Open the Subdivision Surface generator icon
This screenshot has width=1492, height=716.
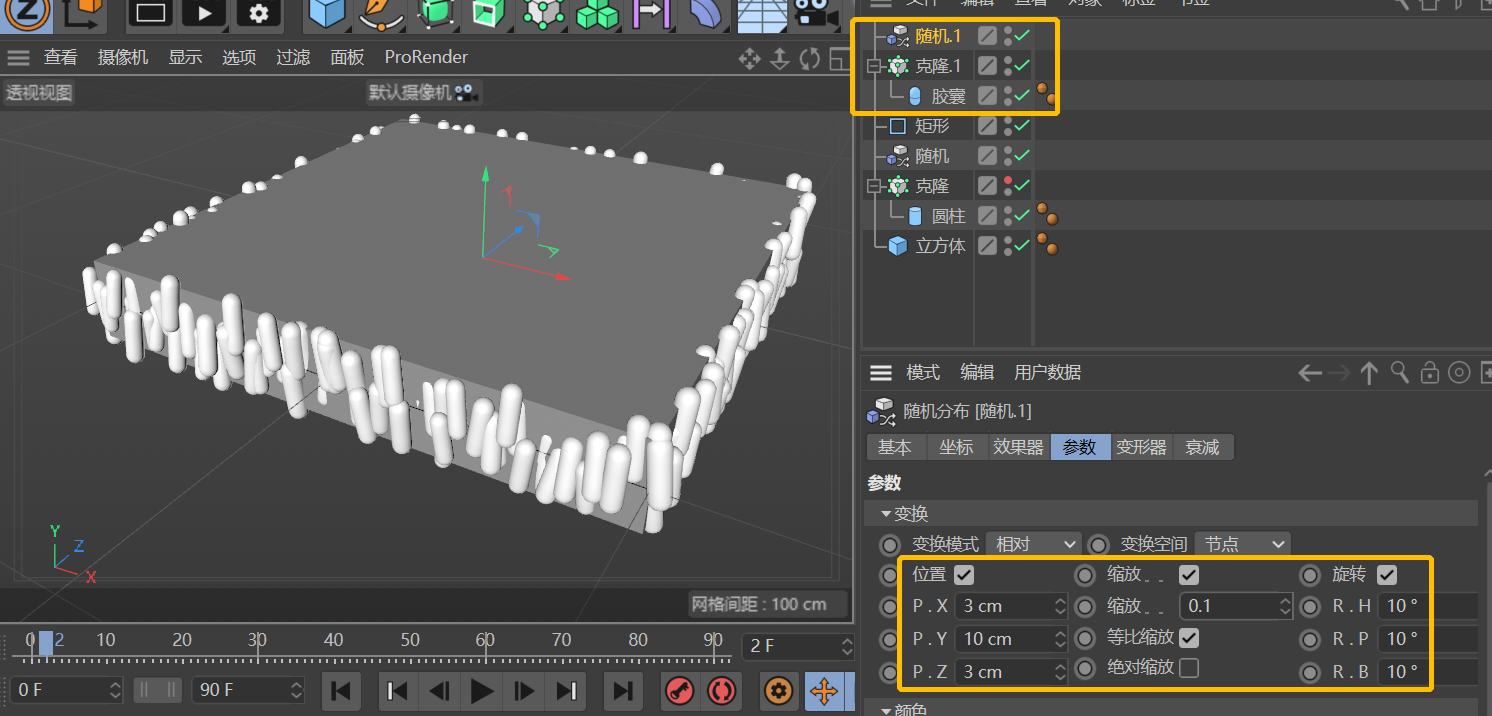[x=435, y=14]
